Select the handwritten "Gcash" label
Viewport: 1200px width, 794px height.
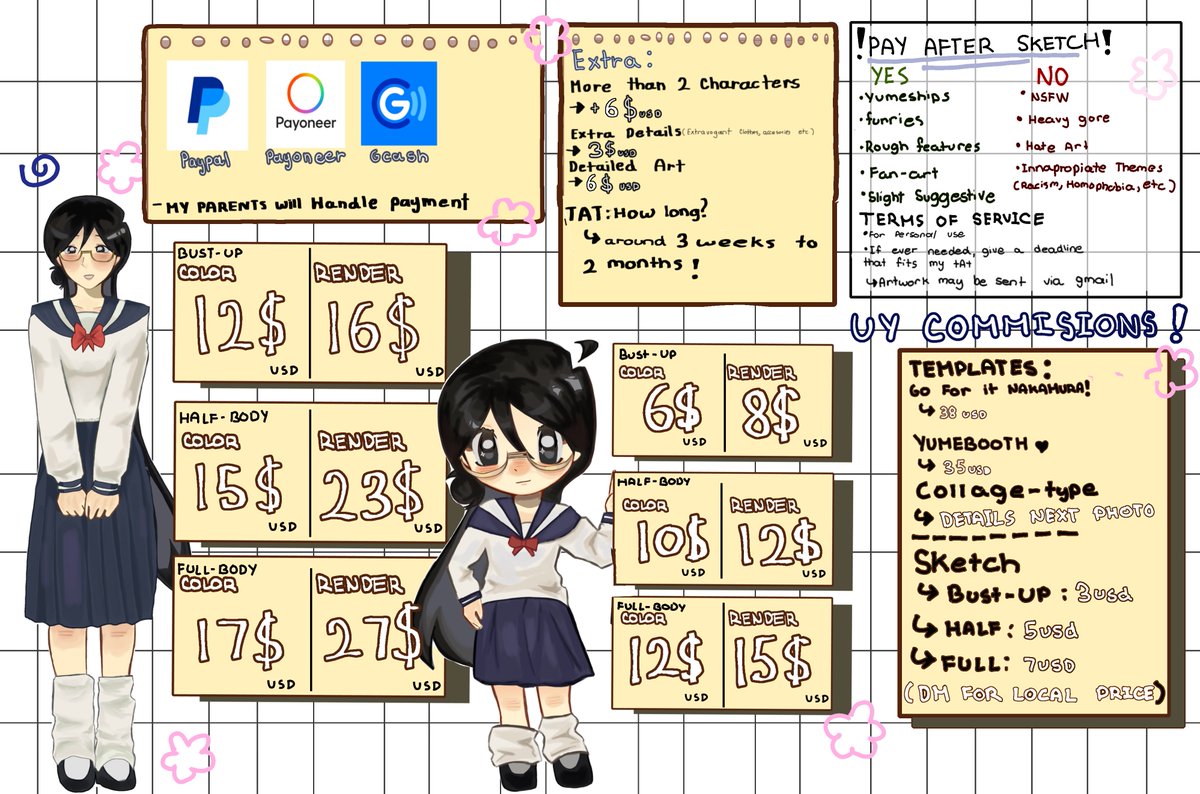pos(397,157)
